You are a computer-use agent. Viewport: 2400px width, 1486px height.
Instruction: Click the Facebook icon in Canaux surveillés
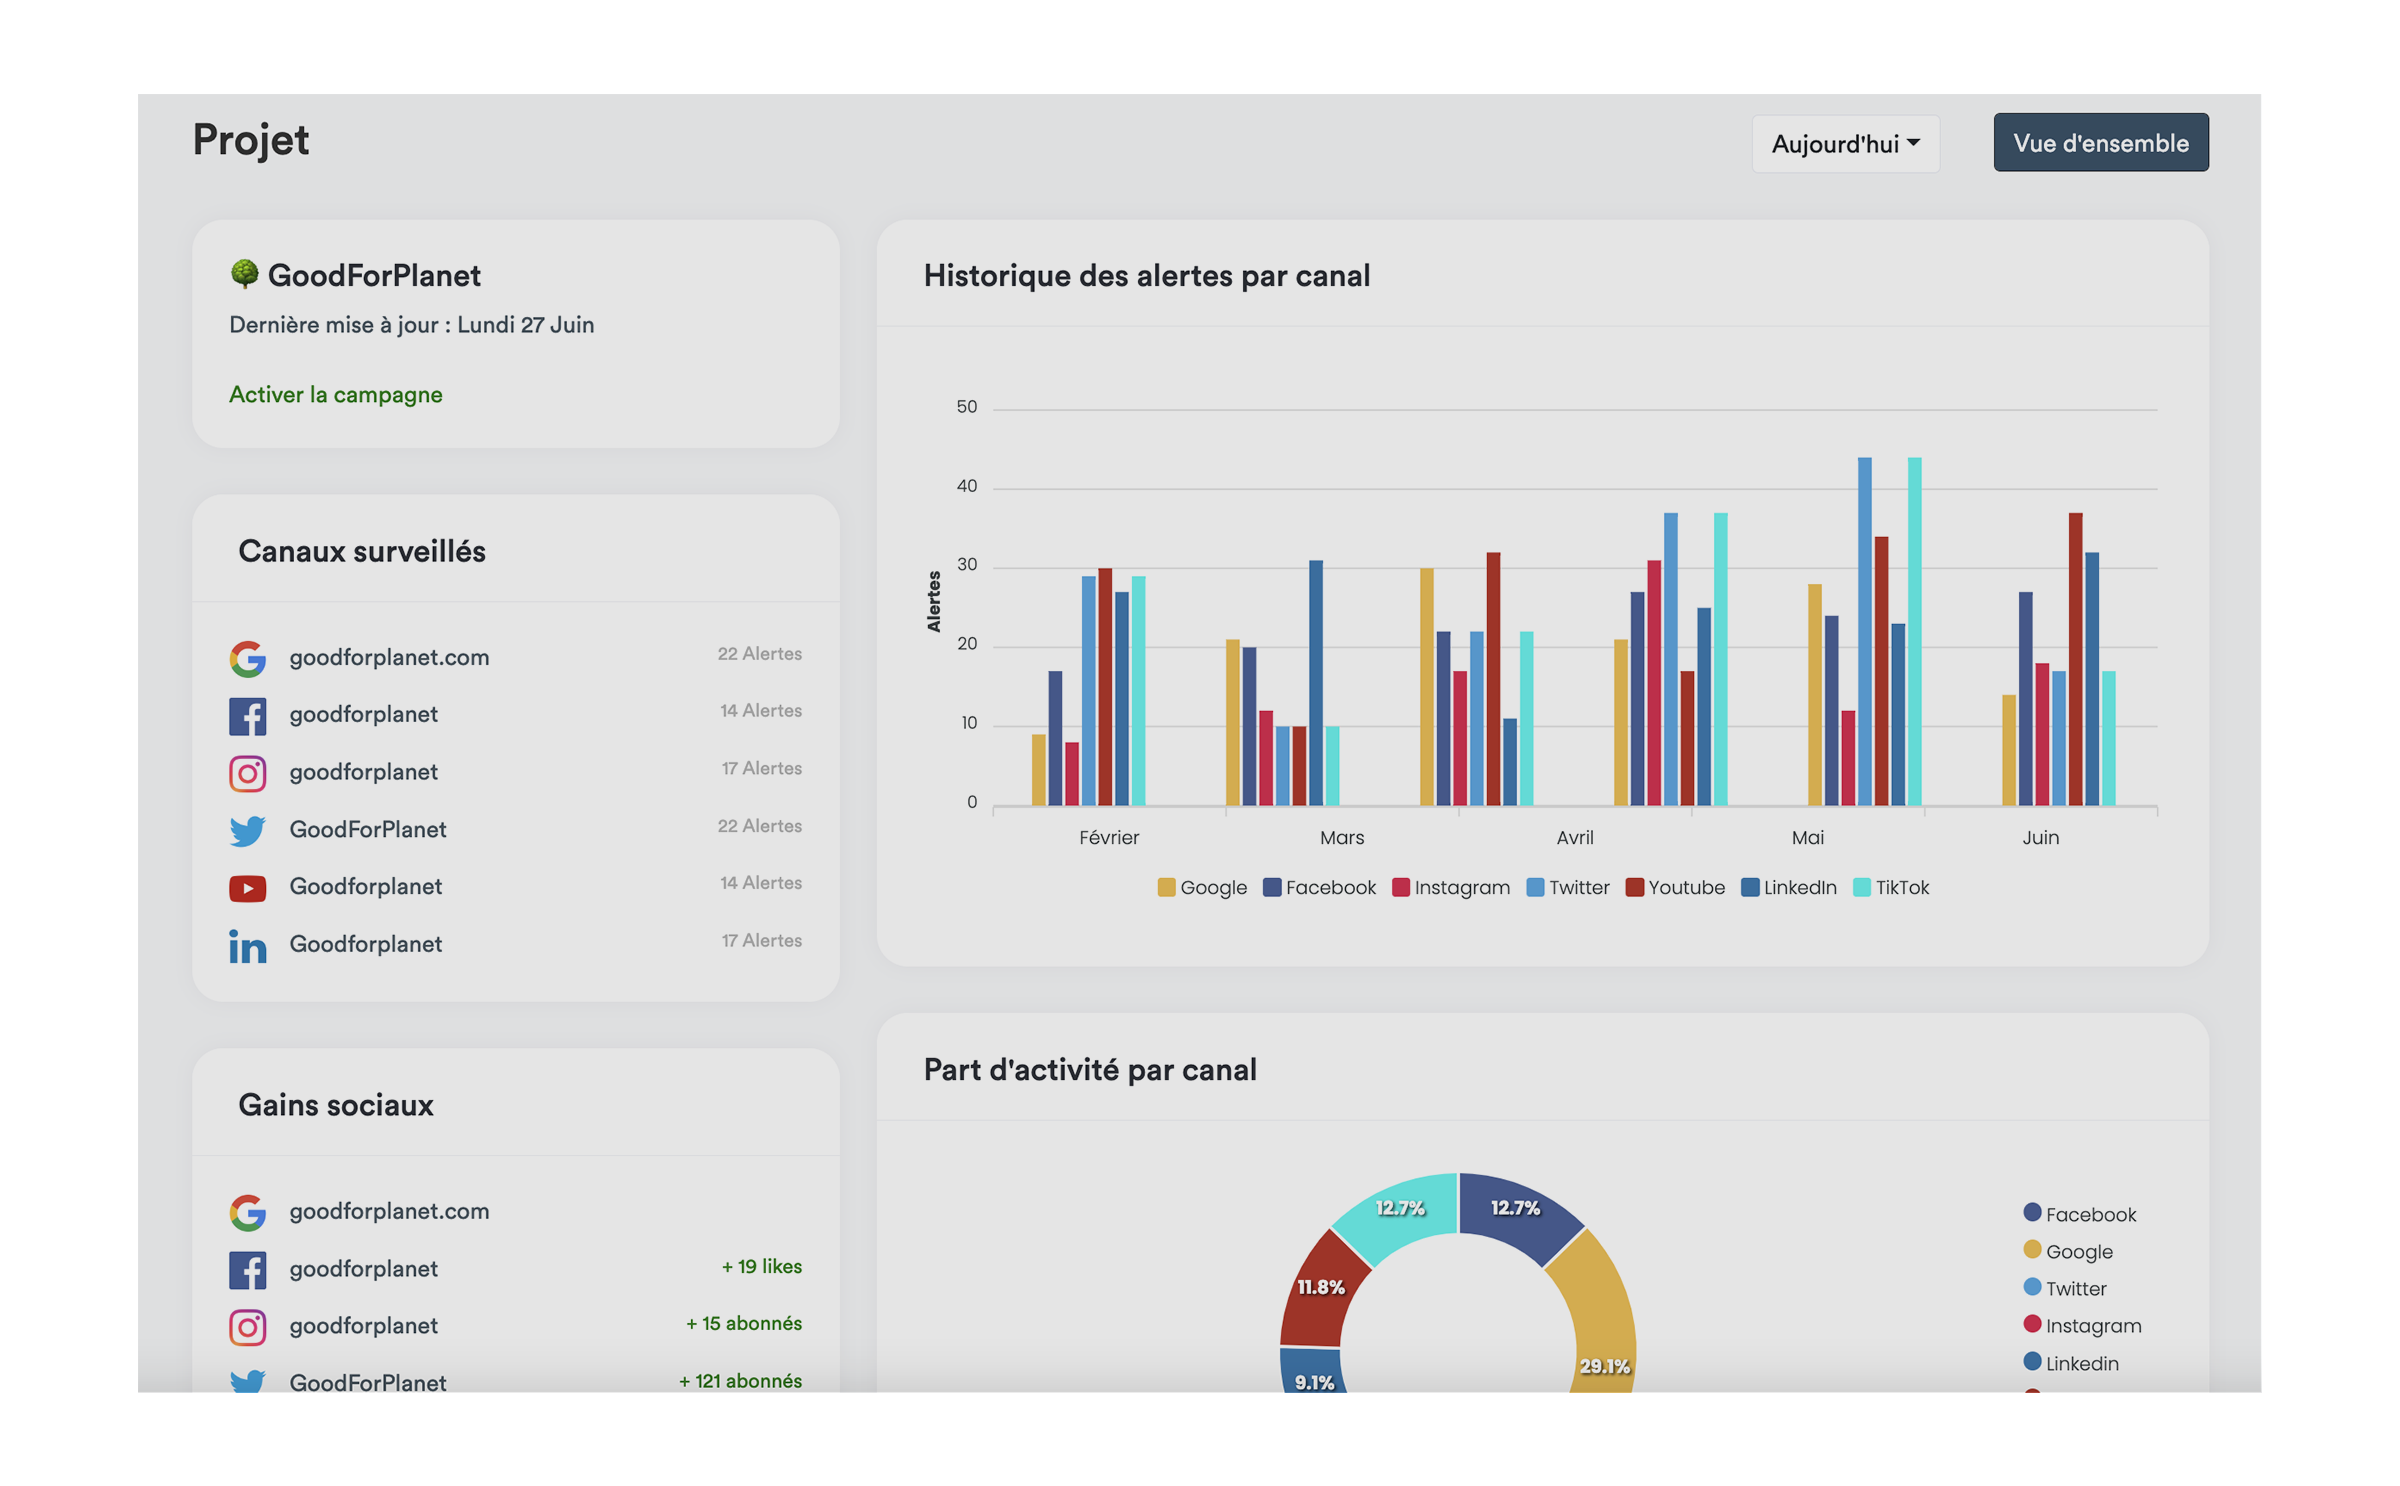(247, 715)
